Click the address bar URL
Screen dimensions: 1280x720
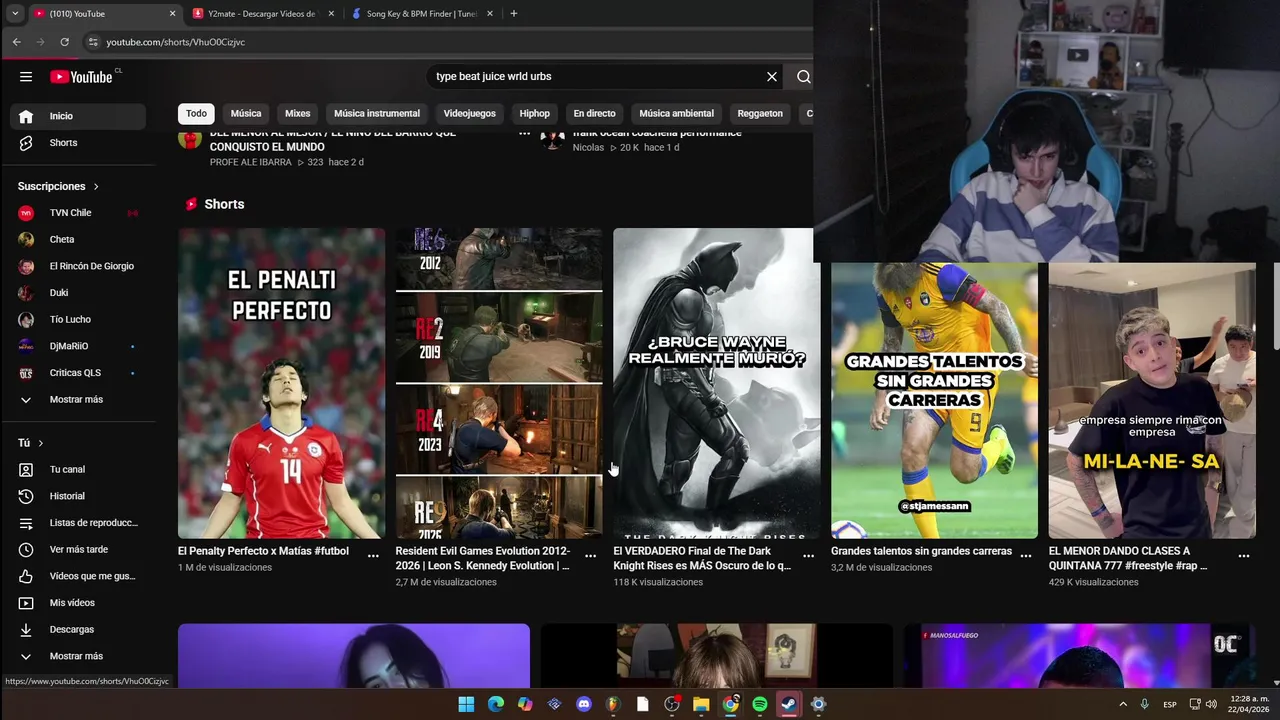coord(175,42)
